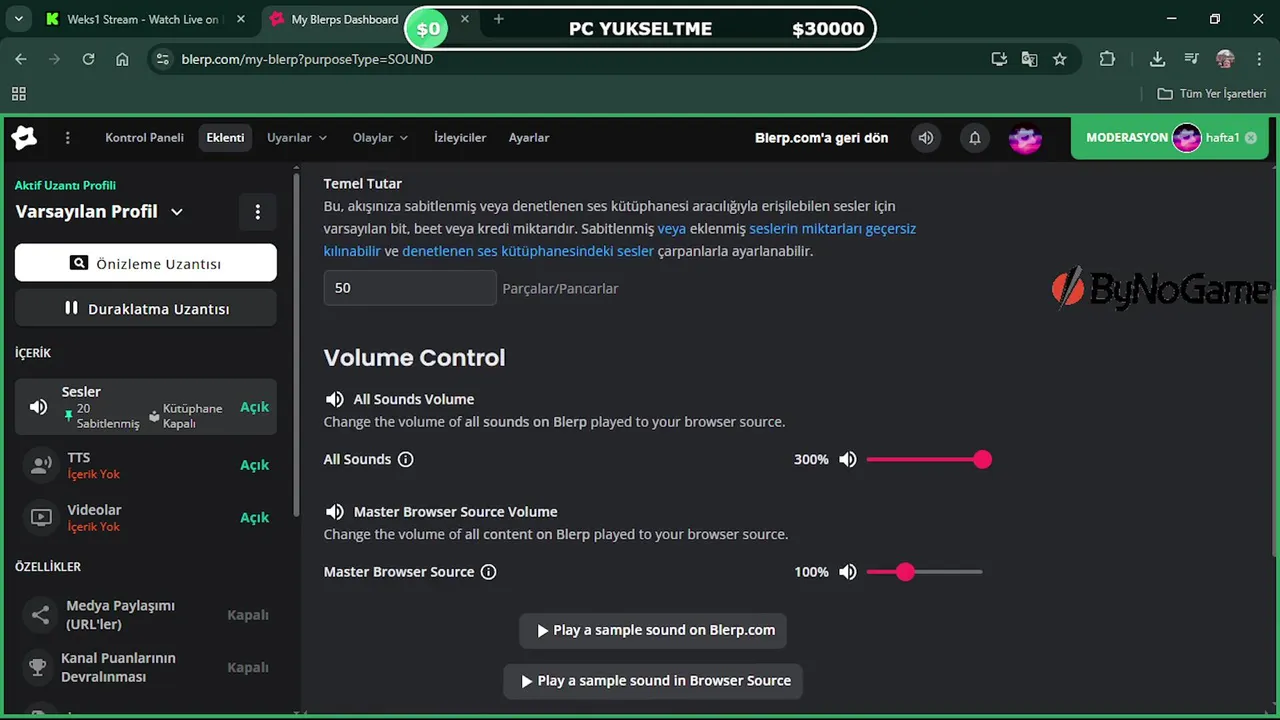Click the hafta1 profile avatar
The height and width of the screenshot is (720, 1280).
[x=1187, y=138]
